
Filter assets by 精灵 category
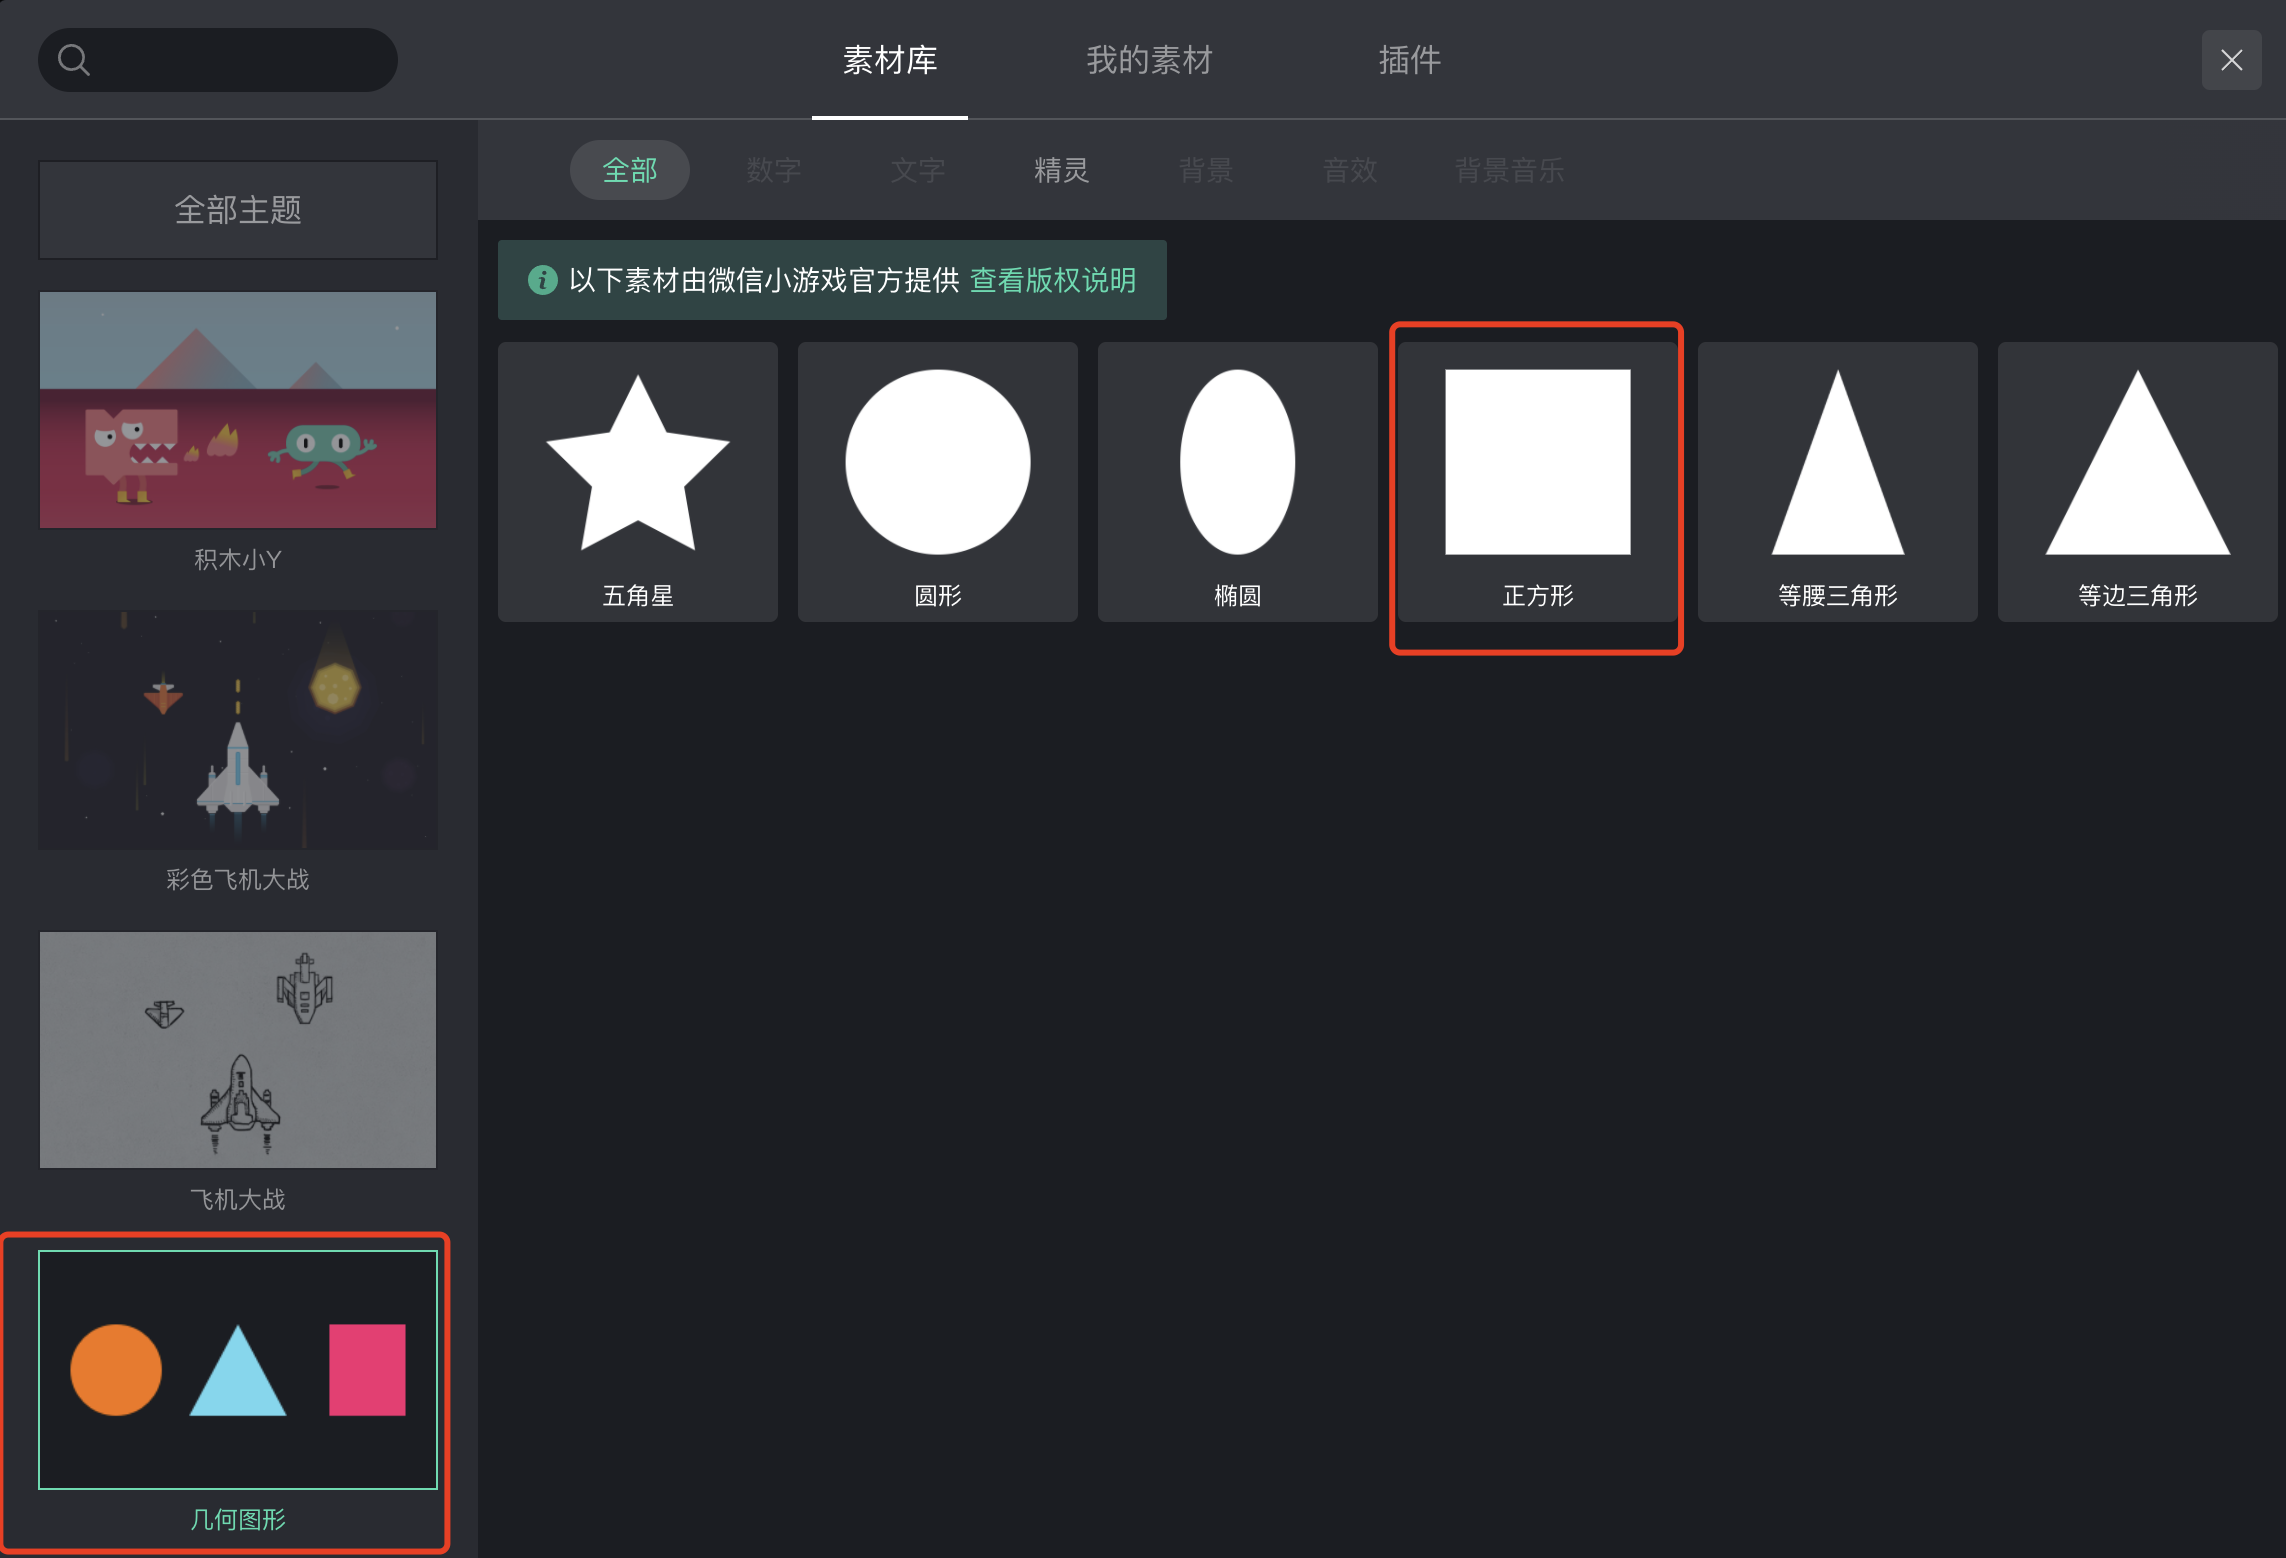pyautogui.click(x=1061, y=170)
